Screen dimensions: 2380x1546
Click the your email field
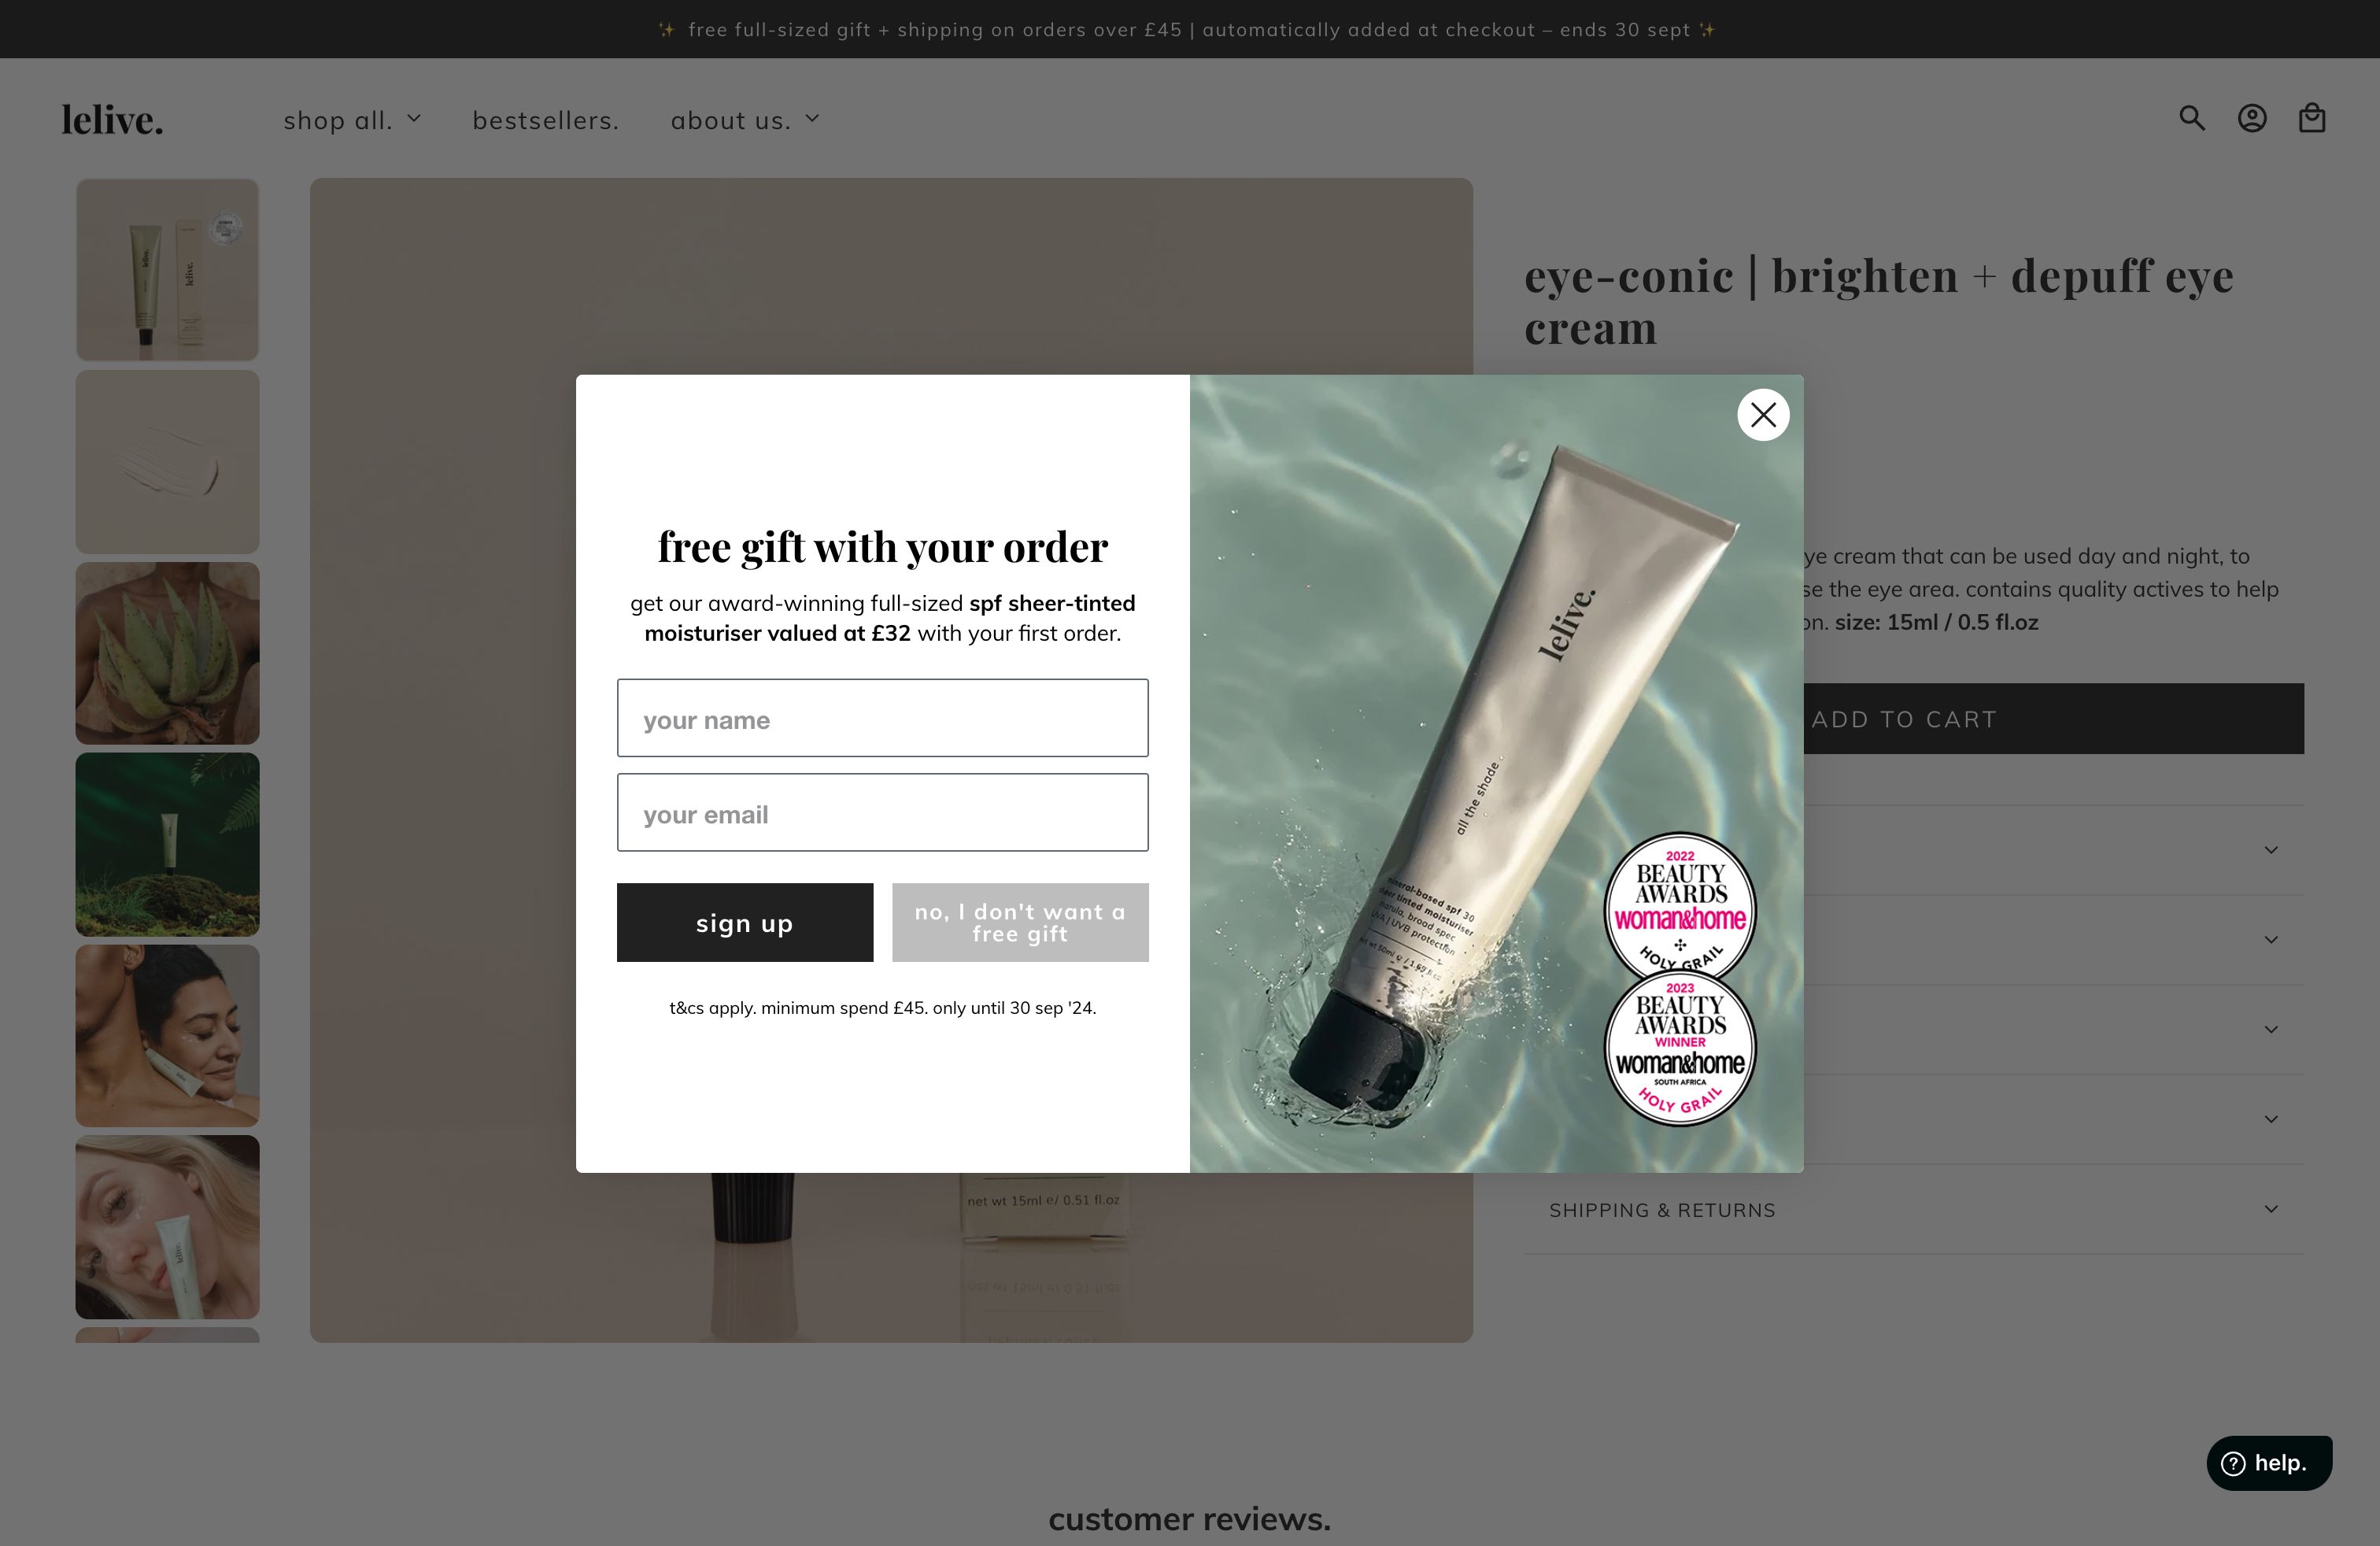click(882, 812)
